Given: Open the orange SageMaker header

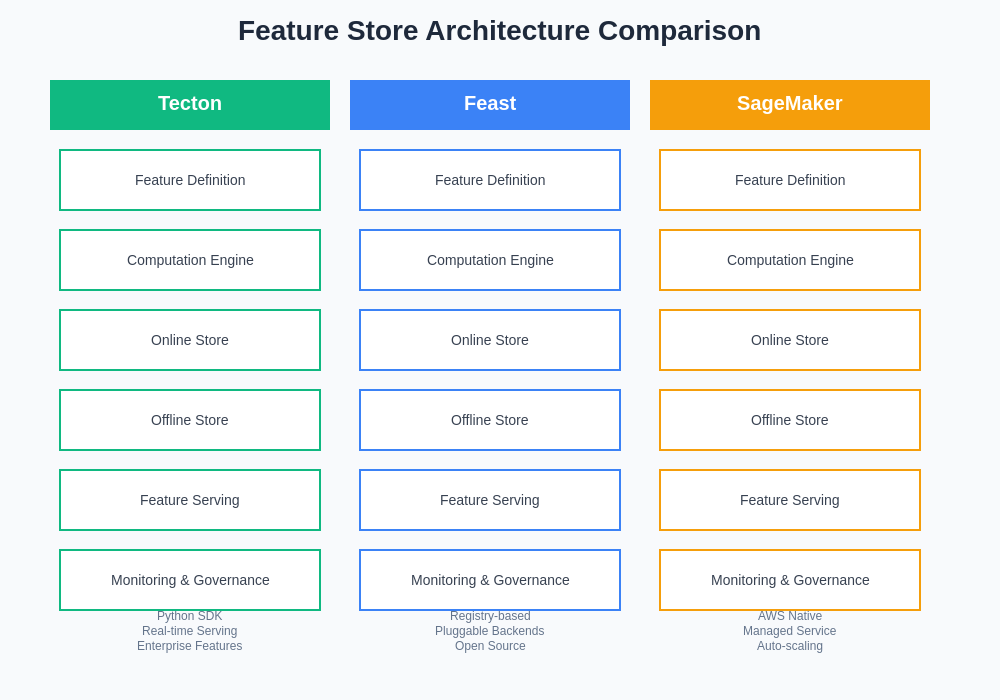Looking at the screenshot, I should (x=790, y=104).
